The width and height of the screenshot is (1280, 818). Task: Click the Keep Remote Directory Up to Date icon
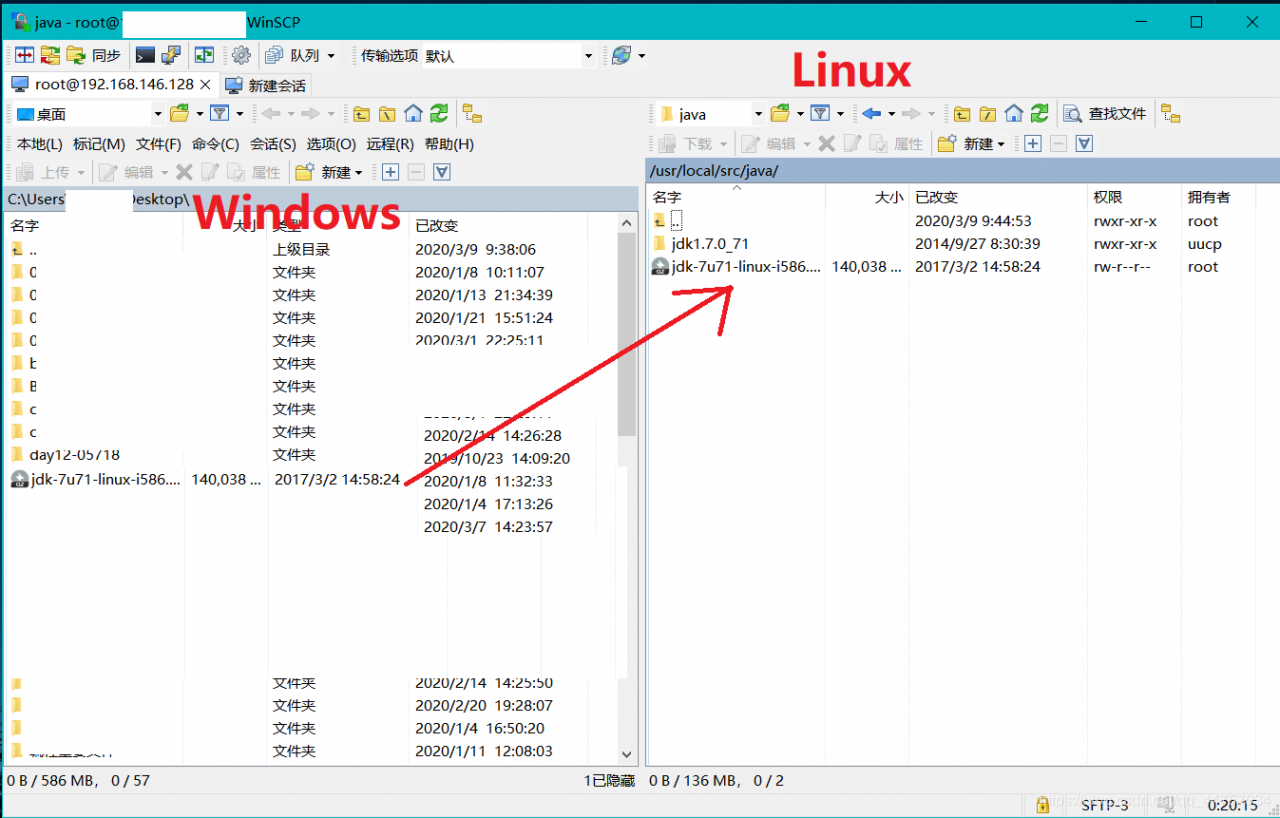(204, 56)
